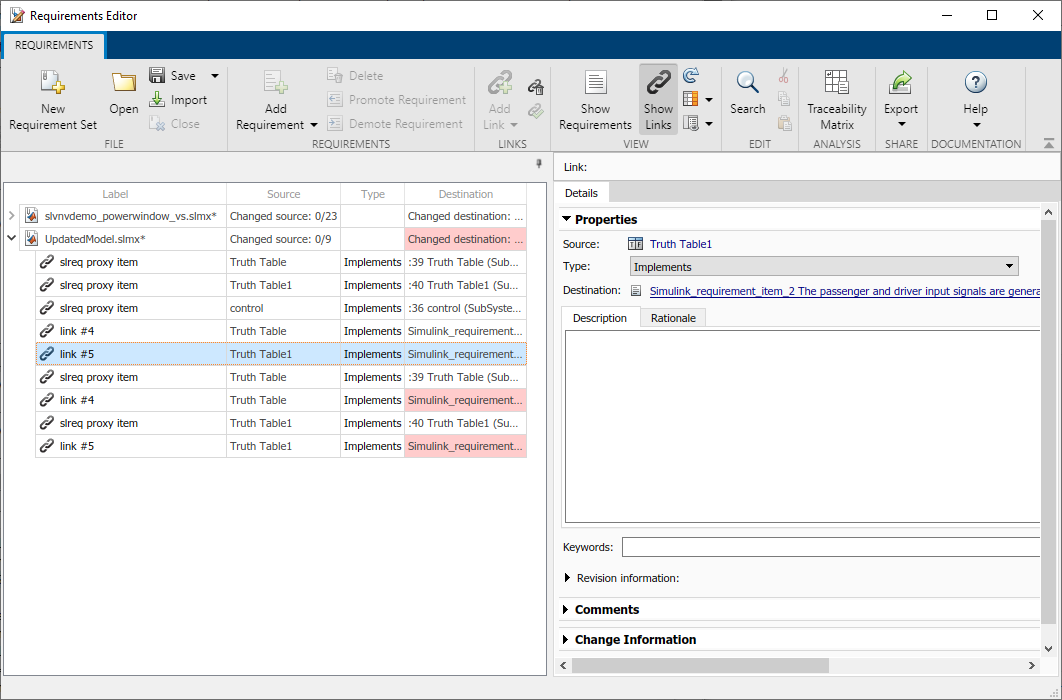Click the Help icon
Screen dimensions: 1062x700
975,84
